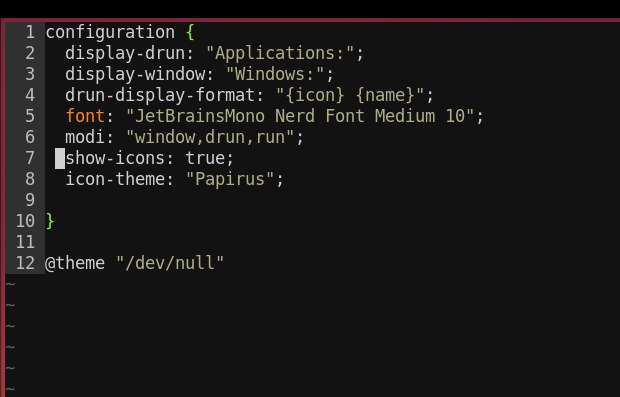
Task: Click "JetBrainsMono" in the font string
Action: [200, 116]
